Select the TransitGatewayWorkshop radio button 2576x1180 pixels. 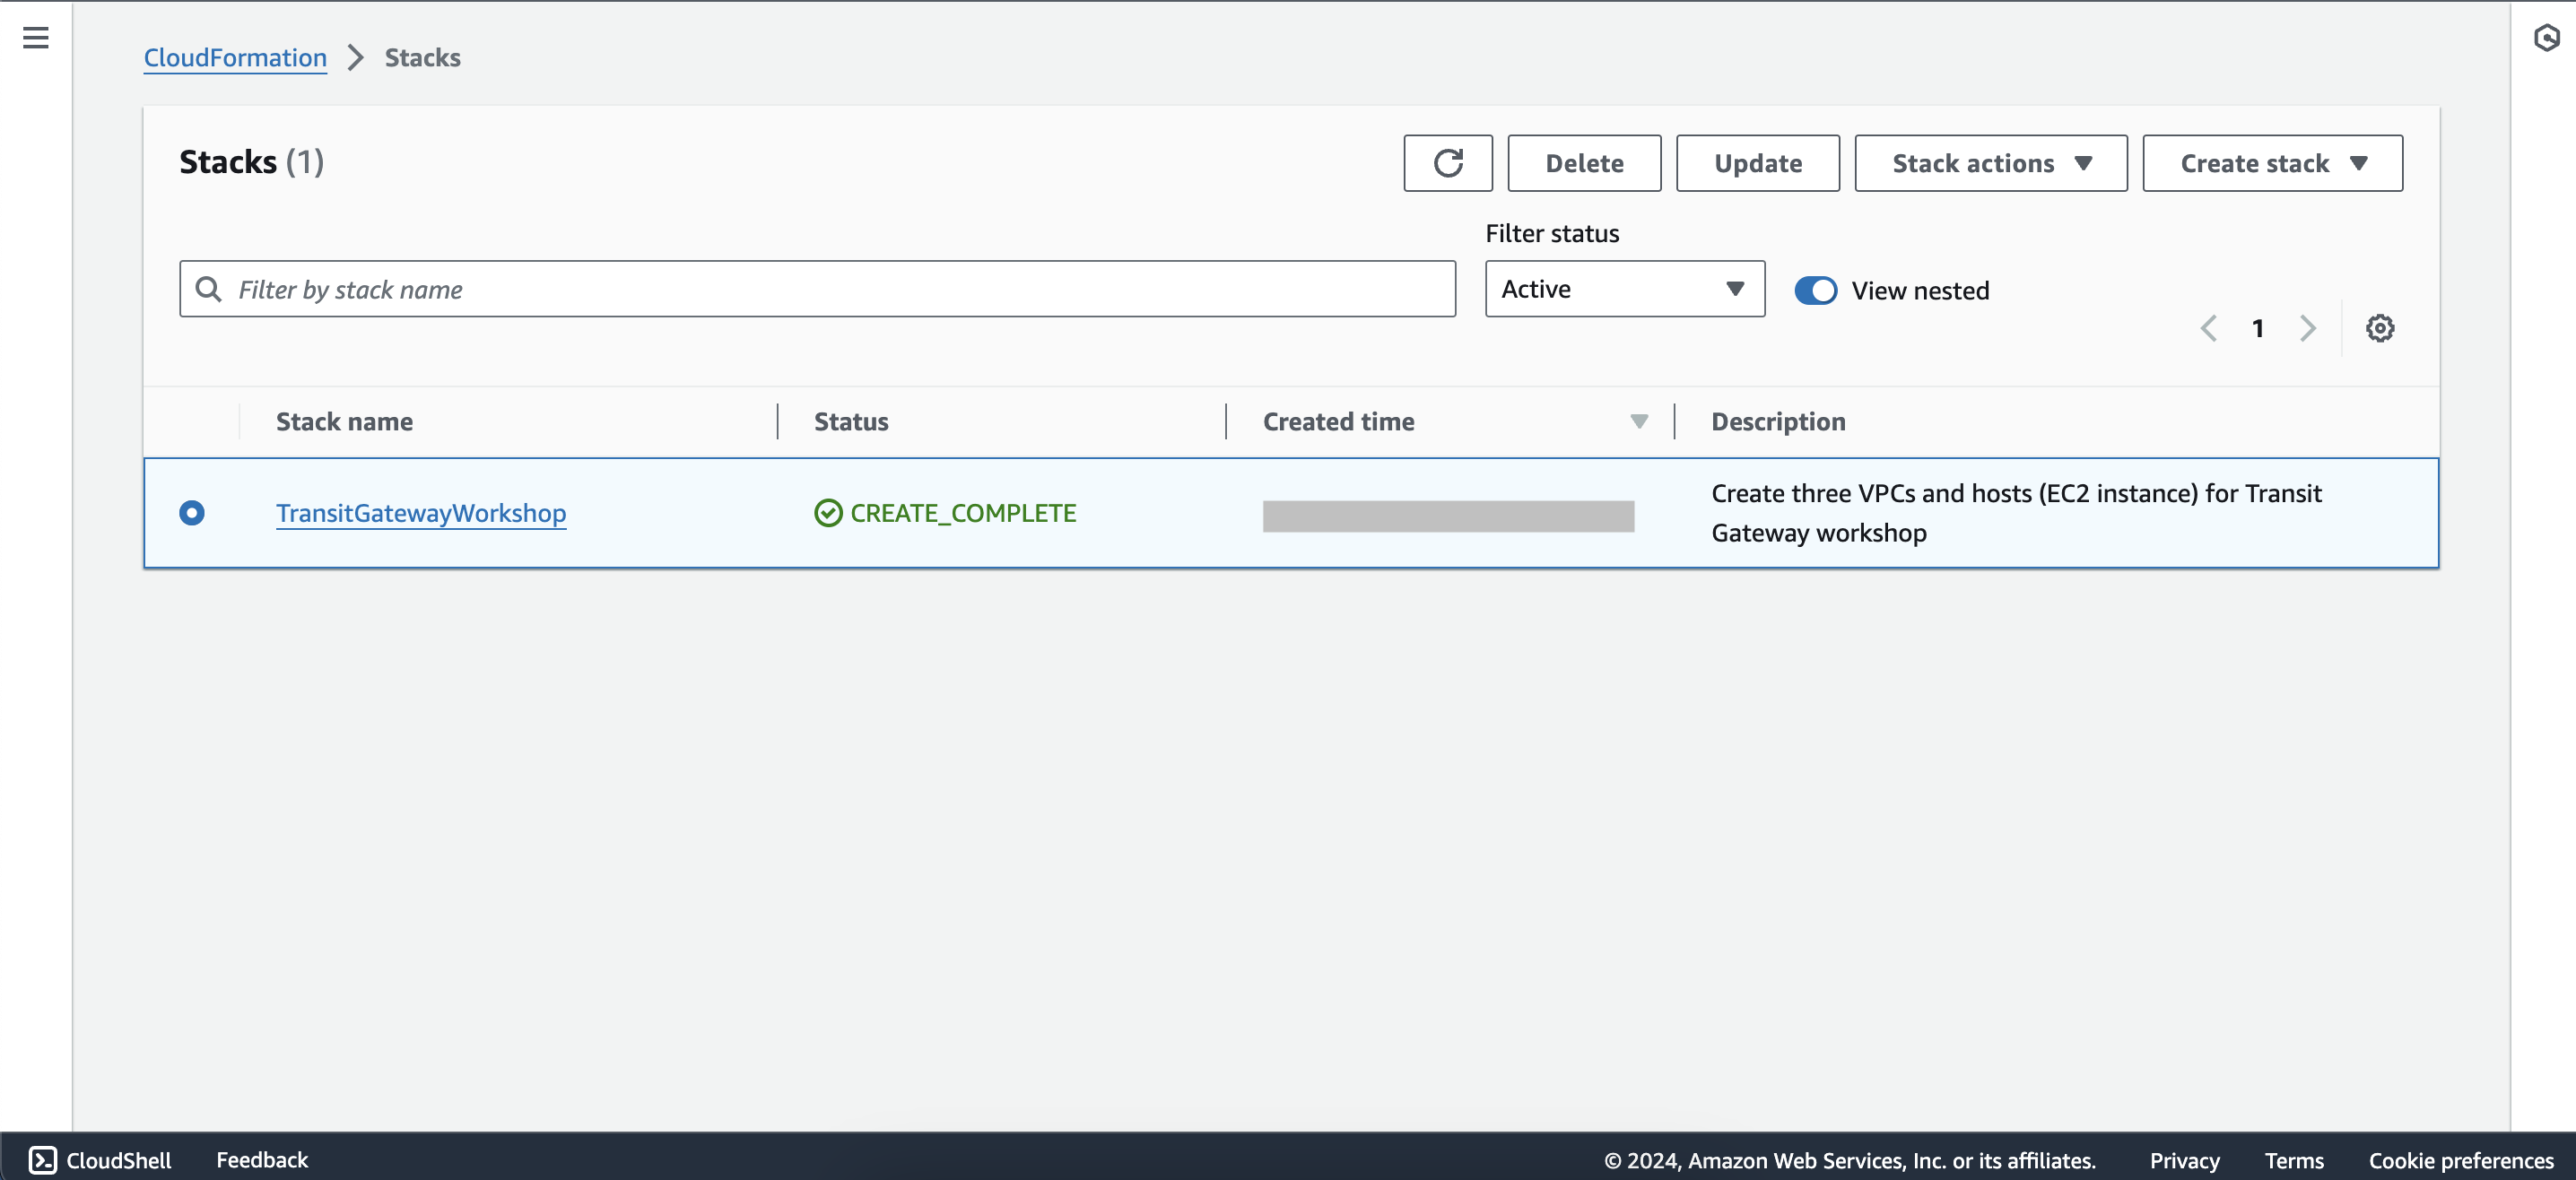(x=192, y=511)
